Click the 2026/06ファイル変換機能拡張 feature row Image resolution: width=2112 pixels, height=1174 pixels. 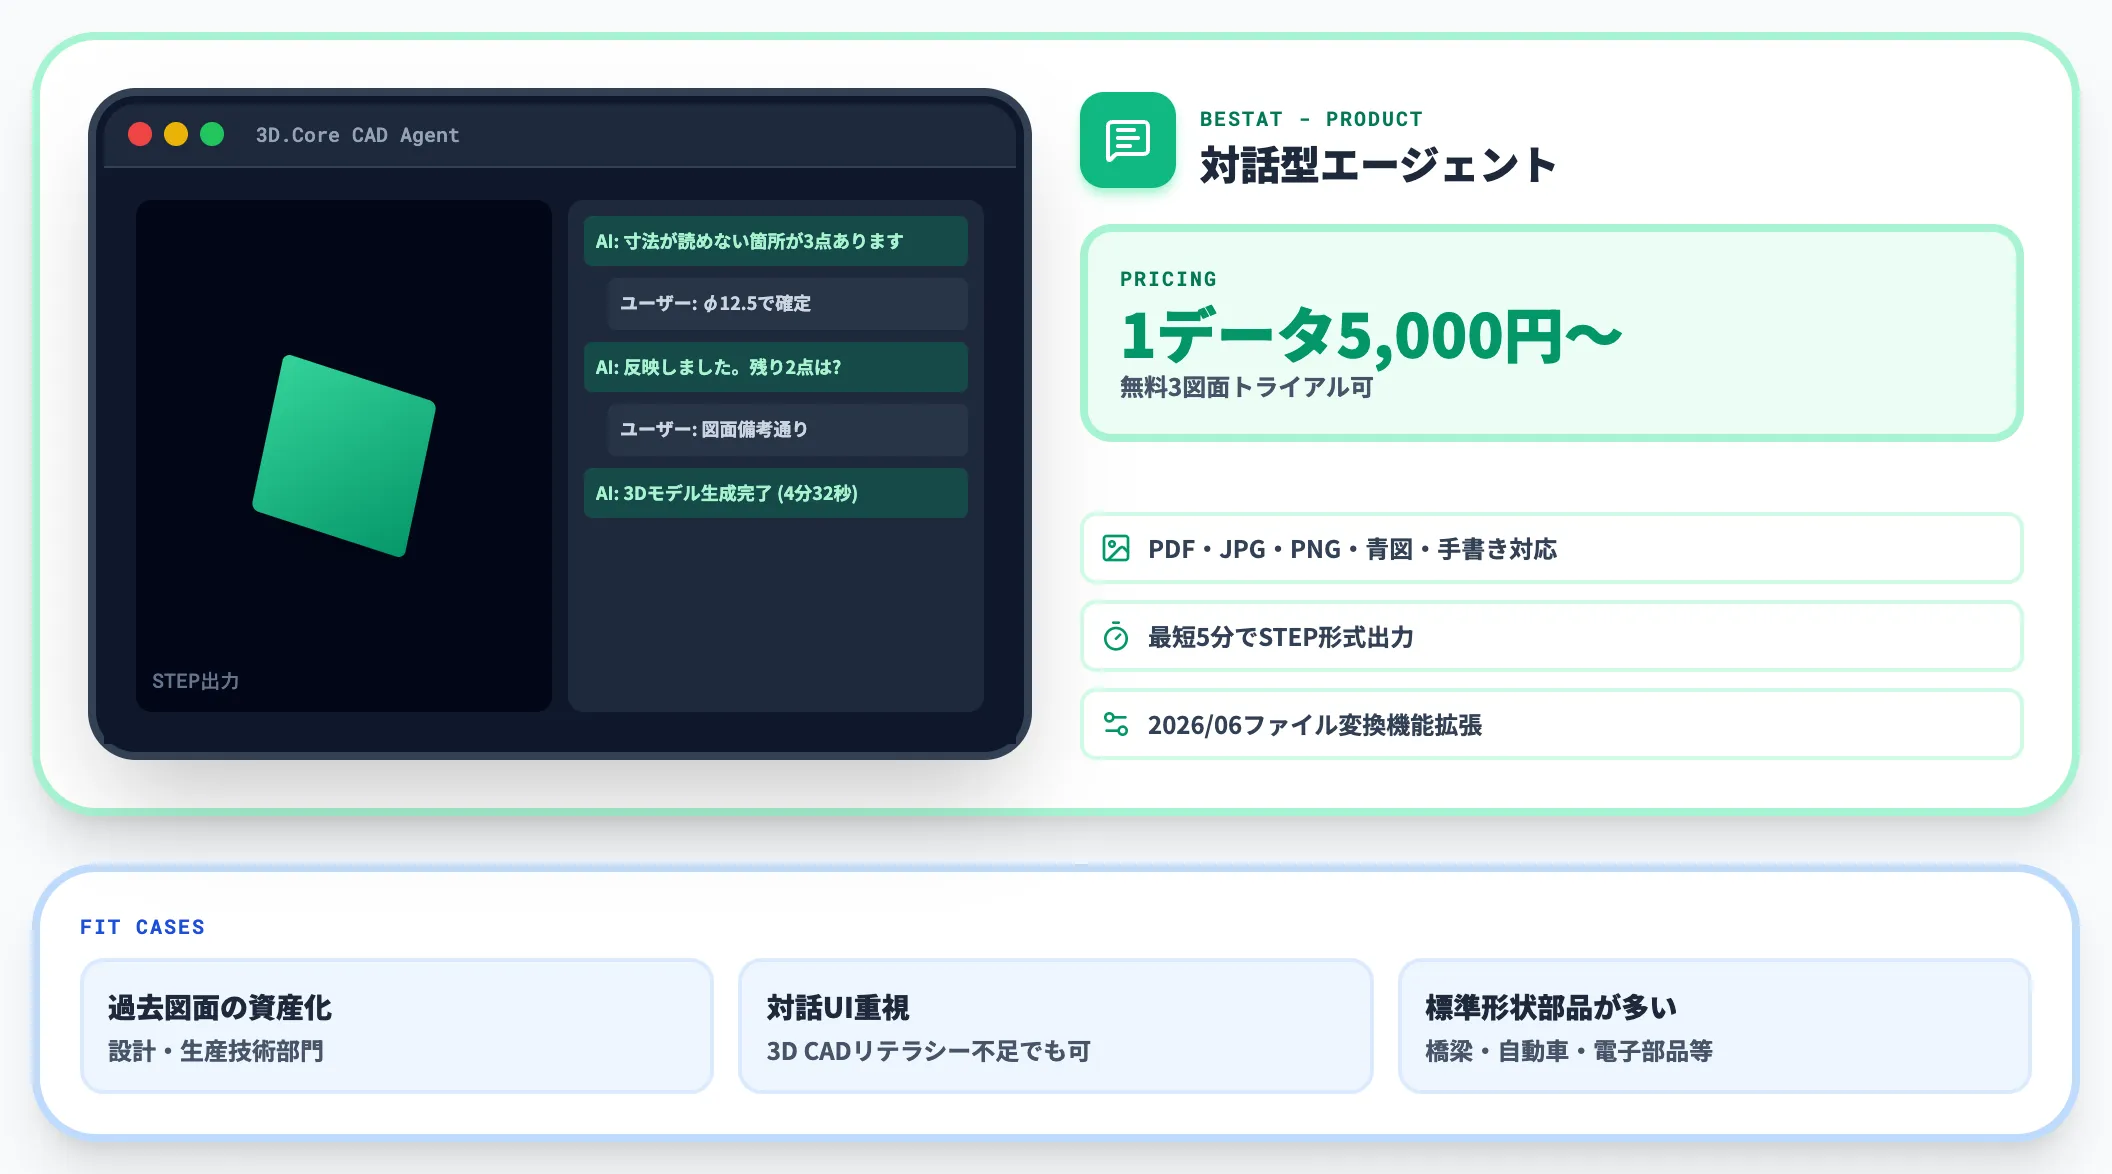pyautogui.click(x=1552, y=724)
